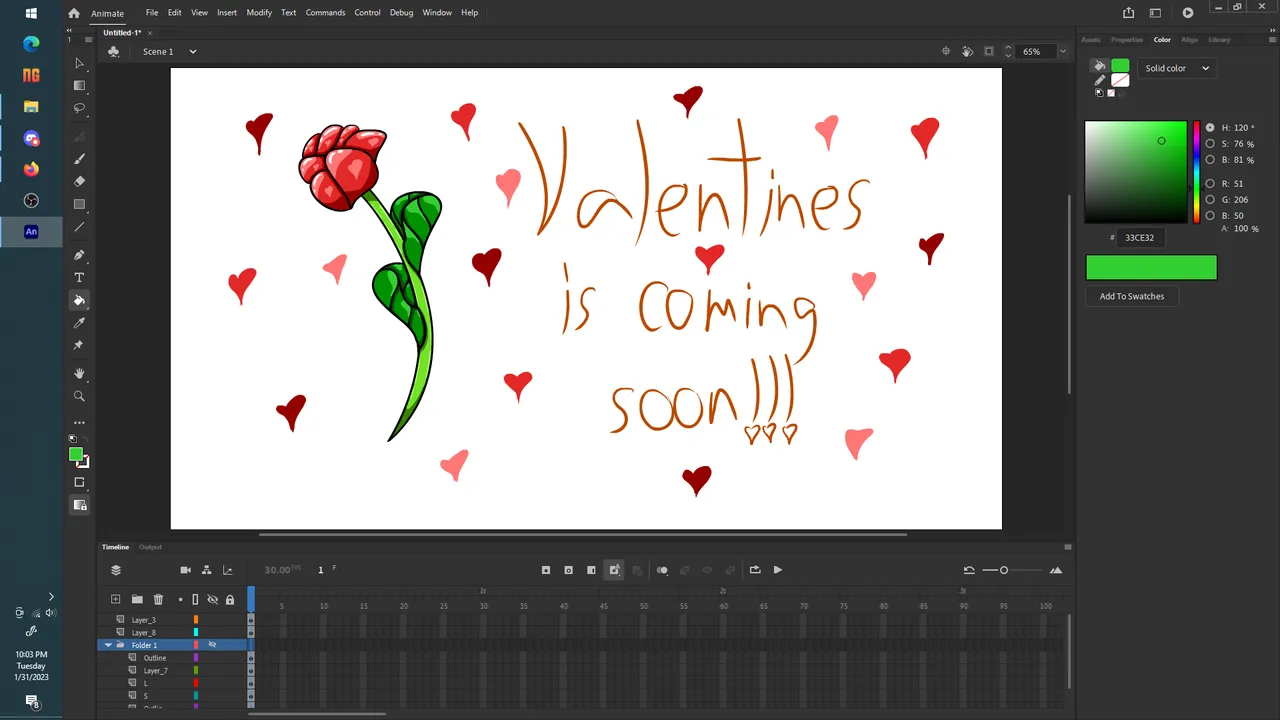The width and height of the screenshot is (1280, 720).
Task: Open the Commands menu
Action: pyautogui.click(x=325, y=13)
